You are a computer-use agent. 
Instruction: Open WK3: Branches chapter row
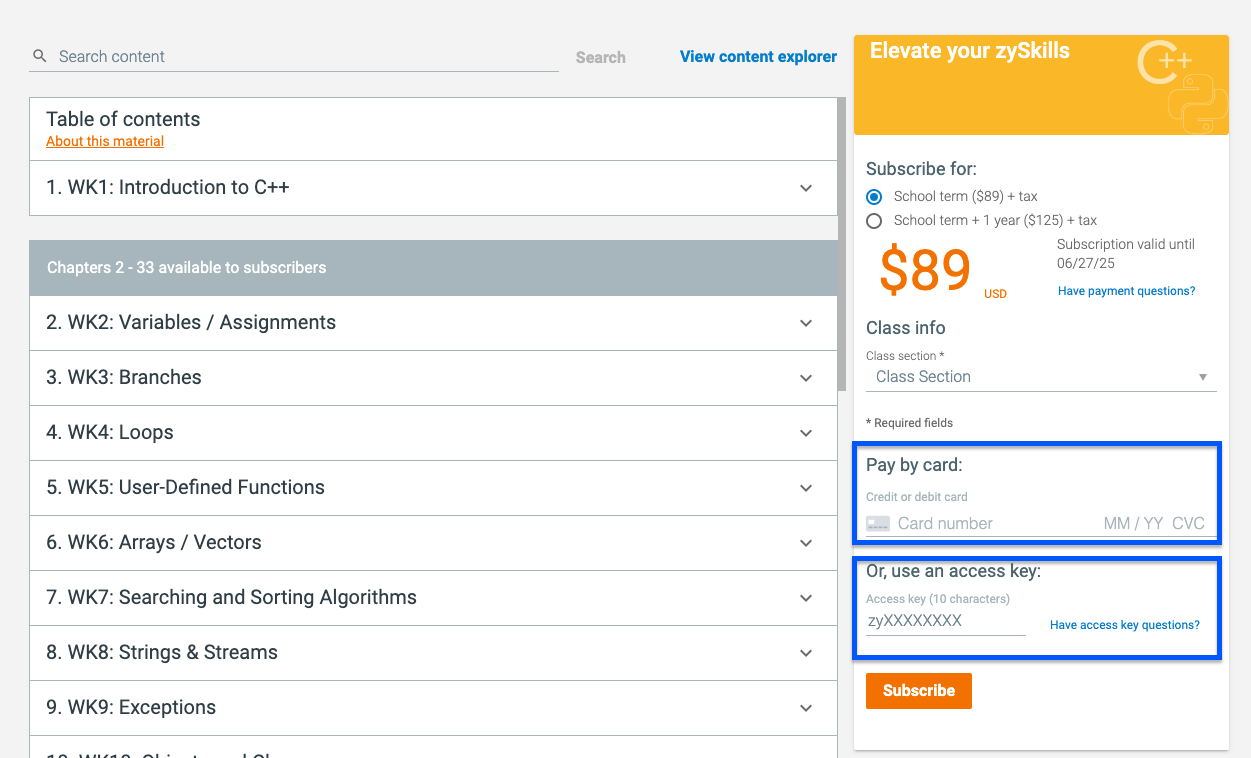[400, 378]
